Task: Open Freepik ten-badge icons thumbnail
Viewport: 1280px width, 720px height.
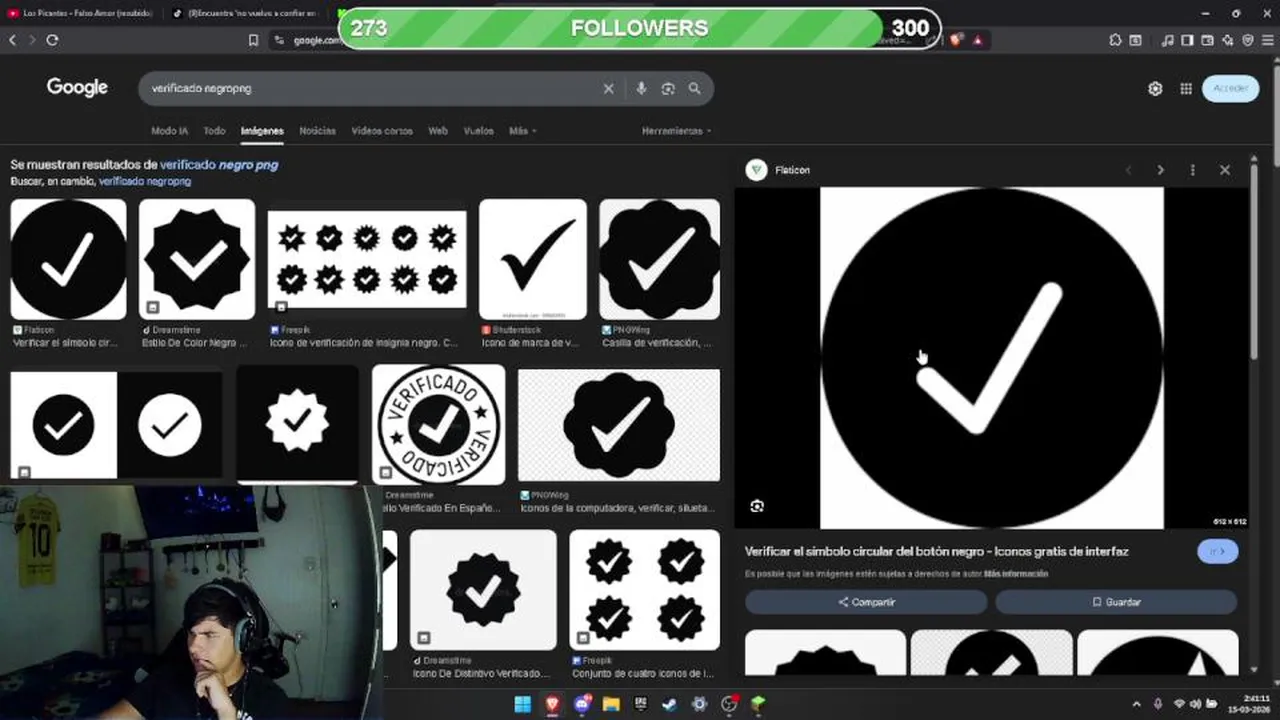Action: coord(367,259)
